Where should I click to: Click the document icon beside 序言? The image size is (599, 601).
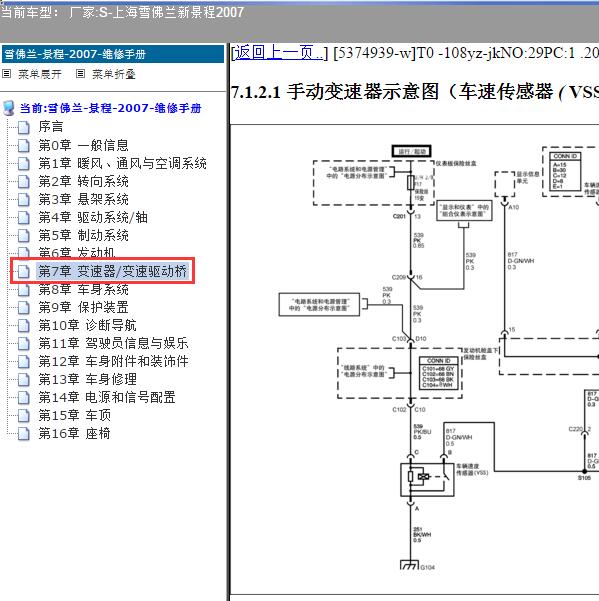(24, 127)
